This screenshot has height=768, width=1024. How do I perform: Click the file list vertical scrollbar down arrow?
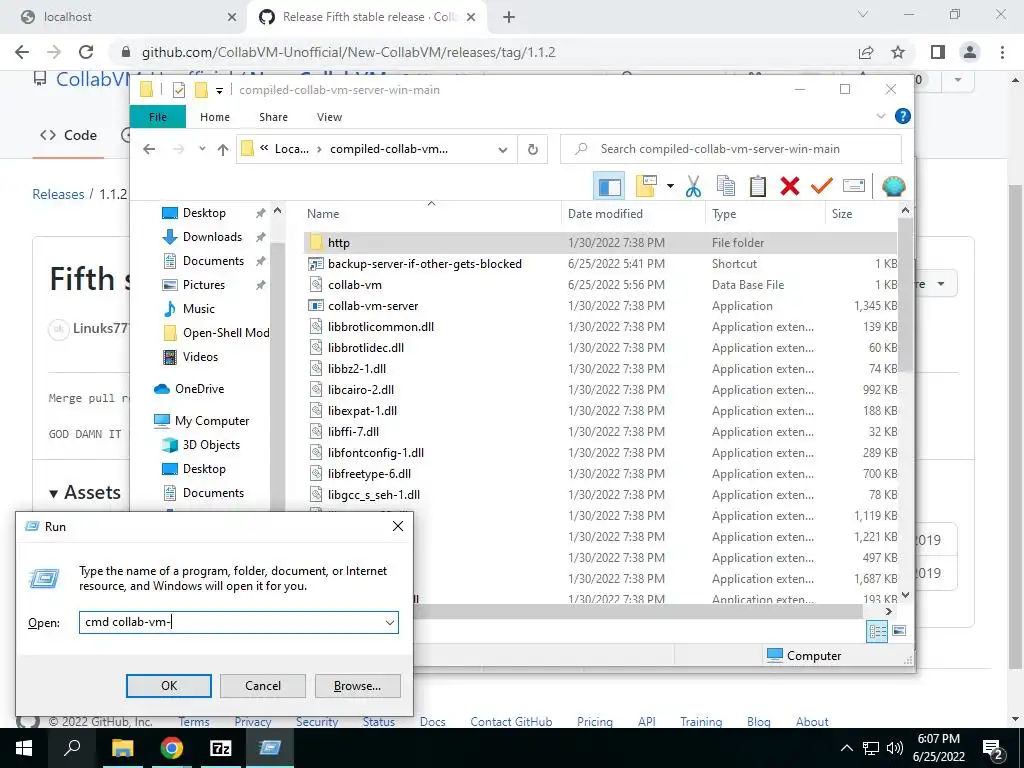pos(905,595)
